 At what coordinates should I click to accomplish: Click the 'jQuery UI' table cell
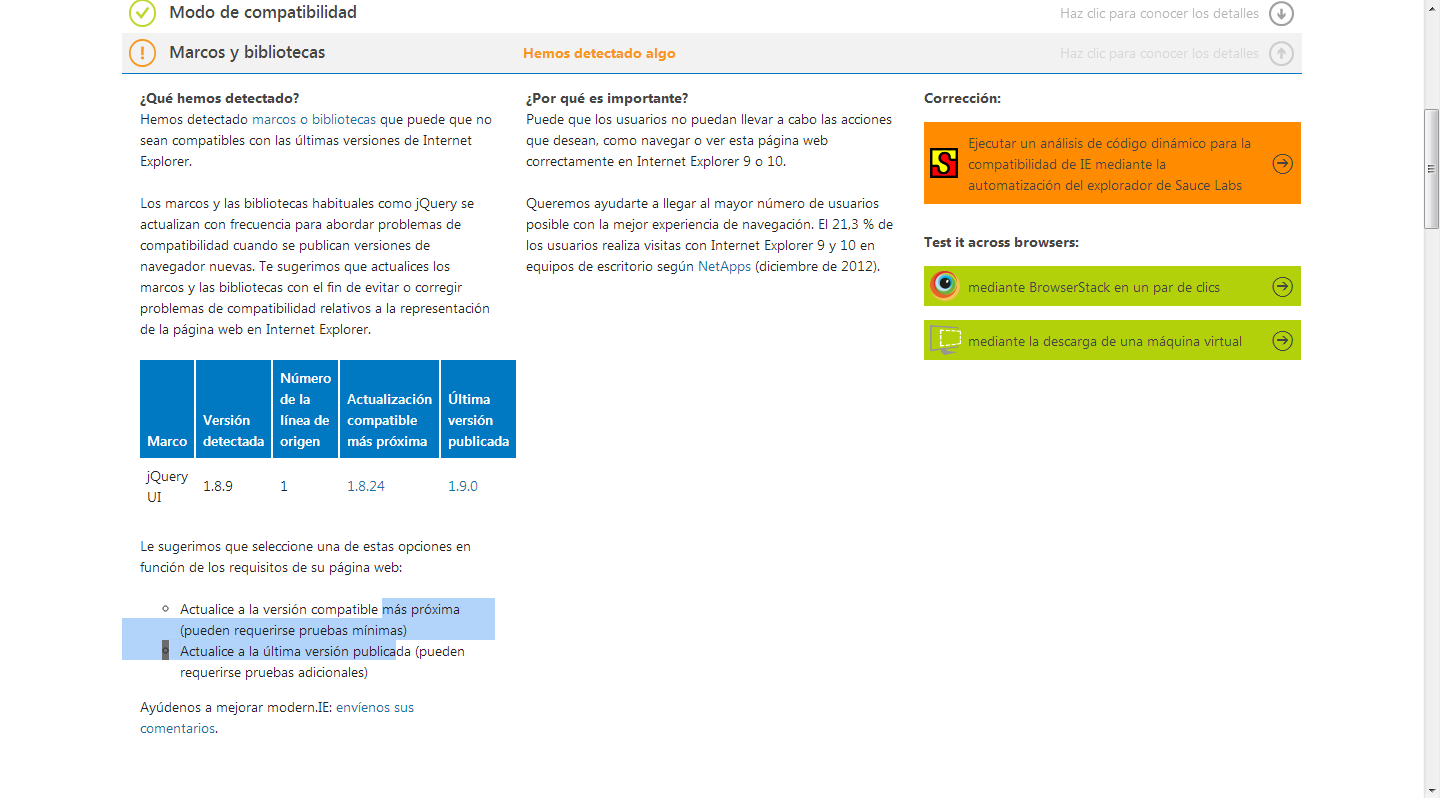click(x=167, y=486)
